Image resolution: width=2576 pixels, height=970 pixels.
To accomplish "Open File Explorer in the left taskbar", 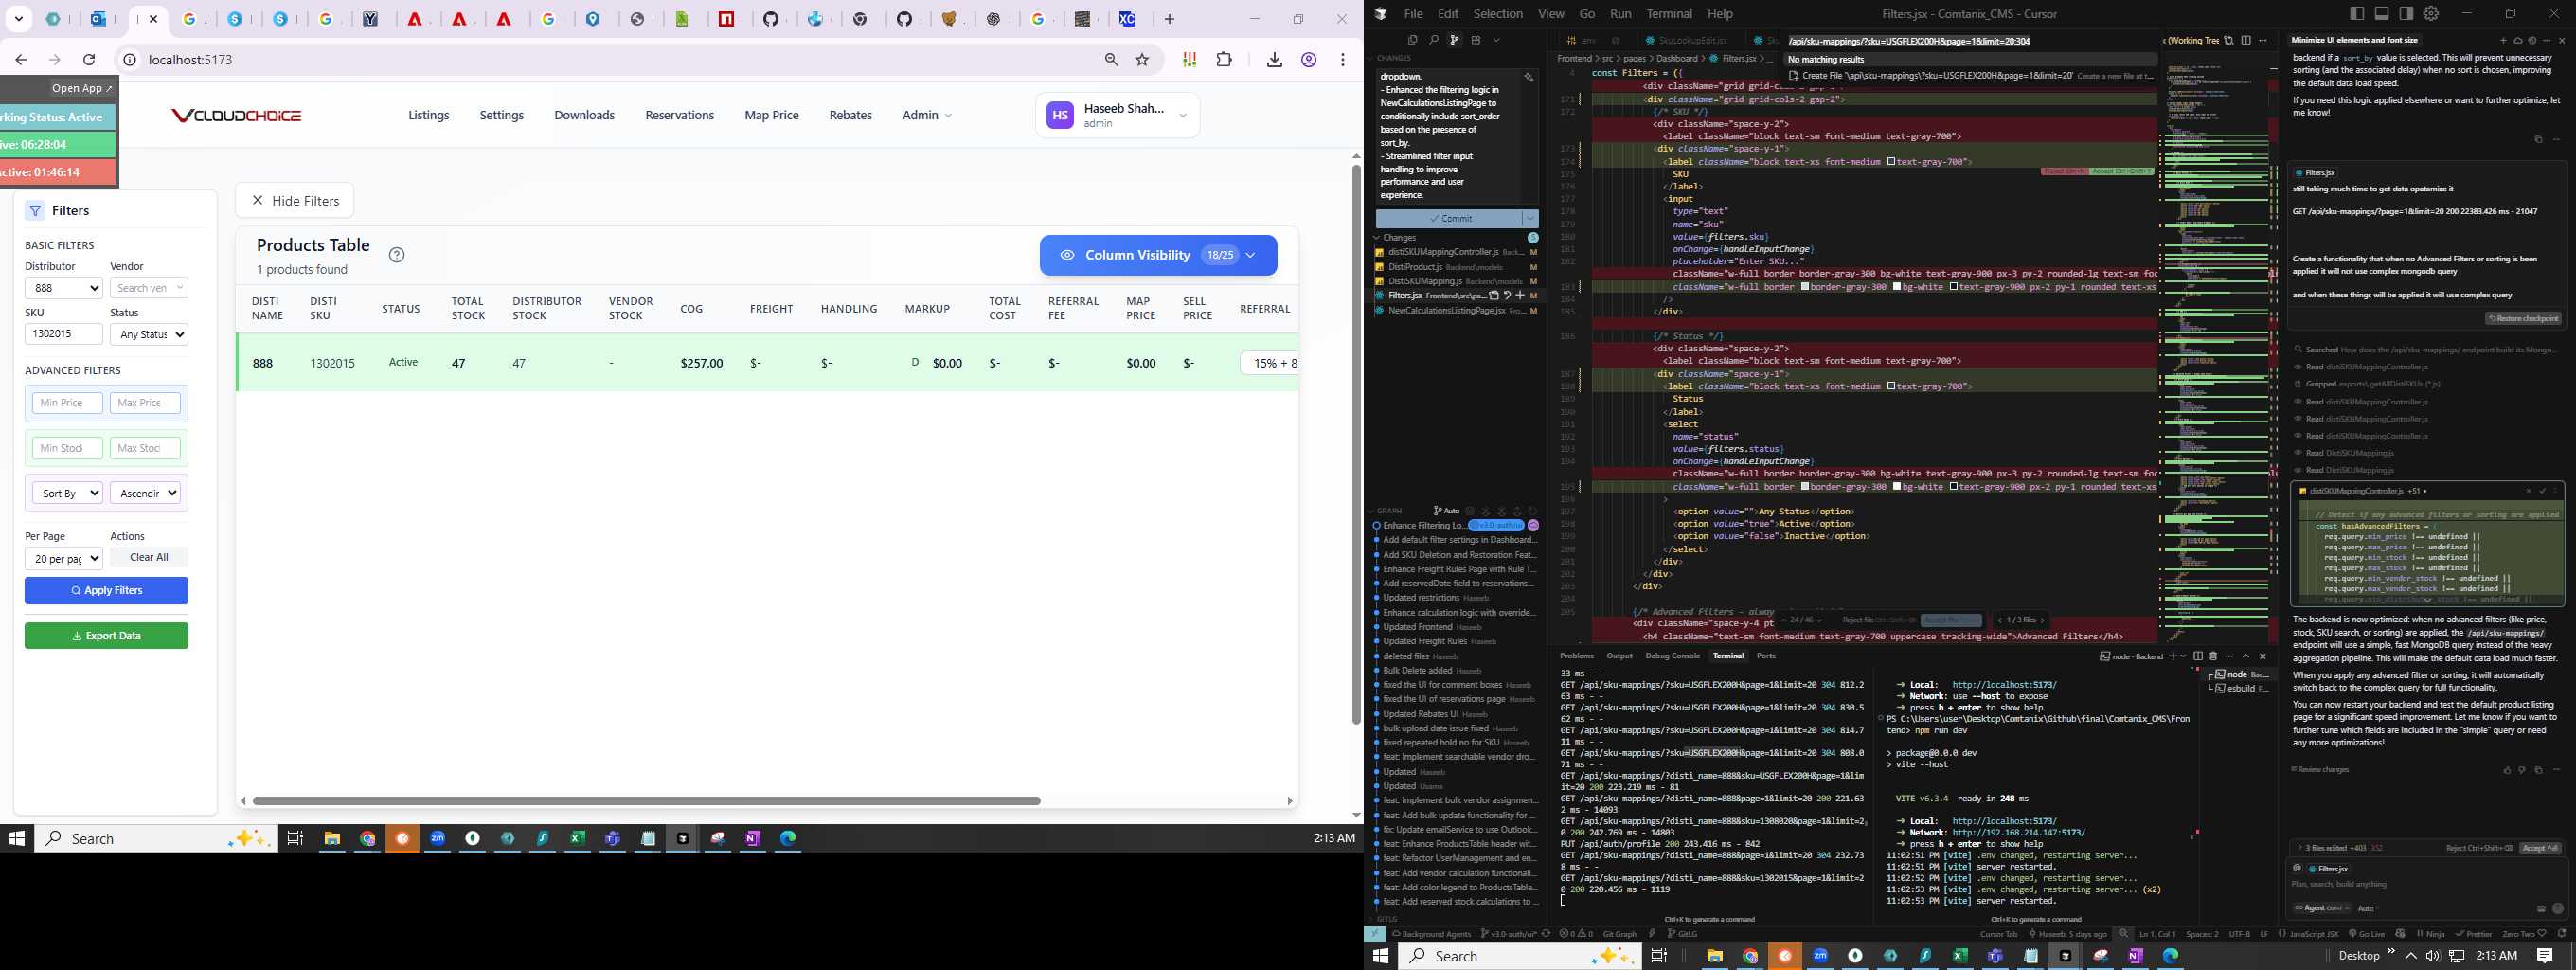I will click(x=332, y=839).
